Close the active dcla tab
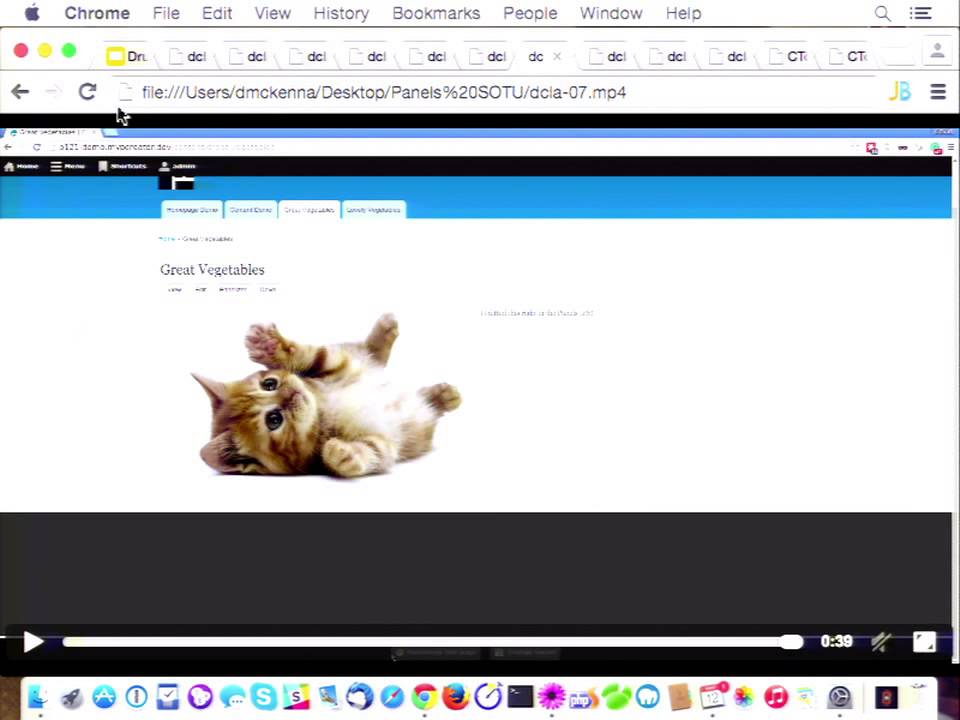 point(557,56)
